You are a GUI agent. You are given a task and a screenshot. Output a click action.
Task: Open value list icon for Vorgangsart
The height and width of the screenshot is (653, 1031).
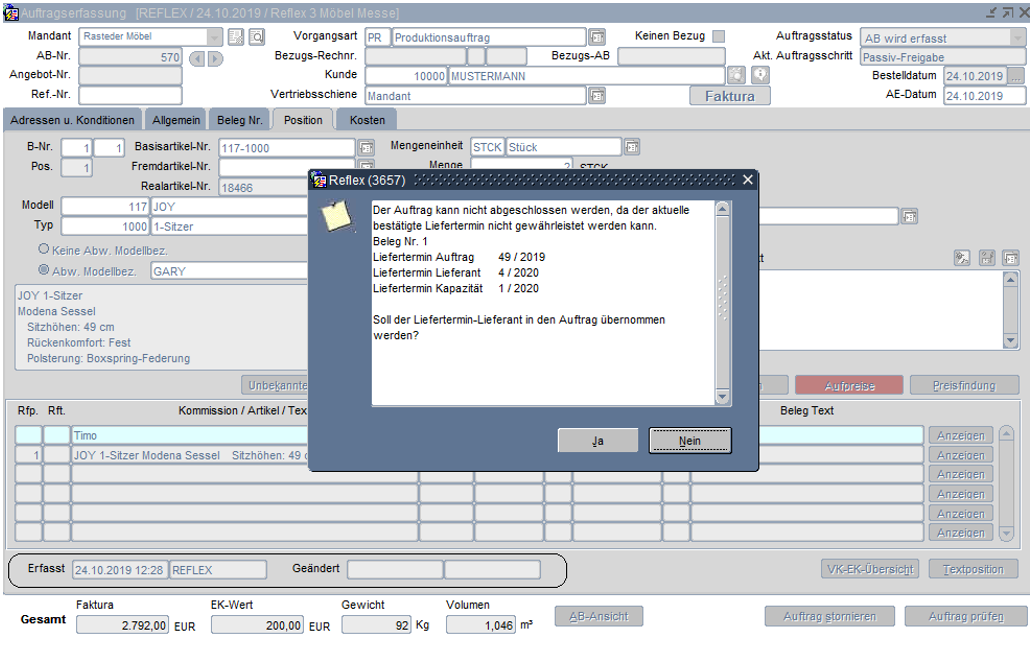click(x=597, y=37)
